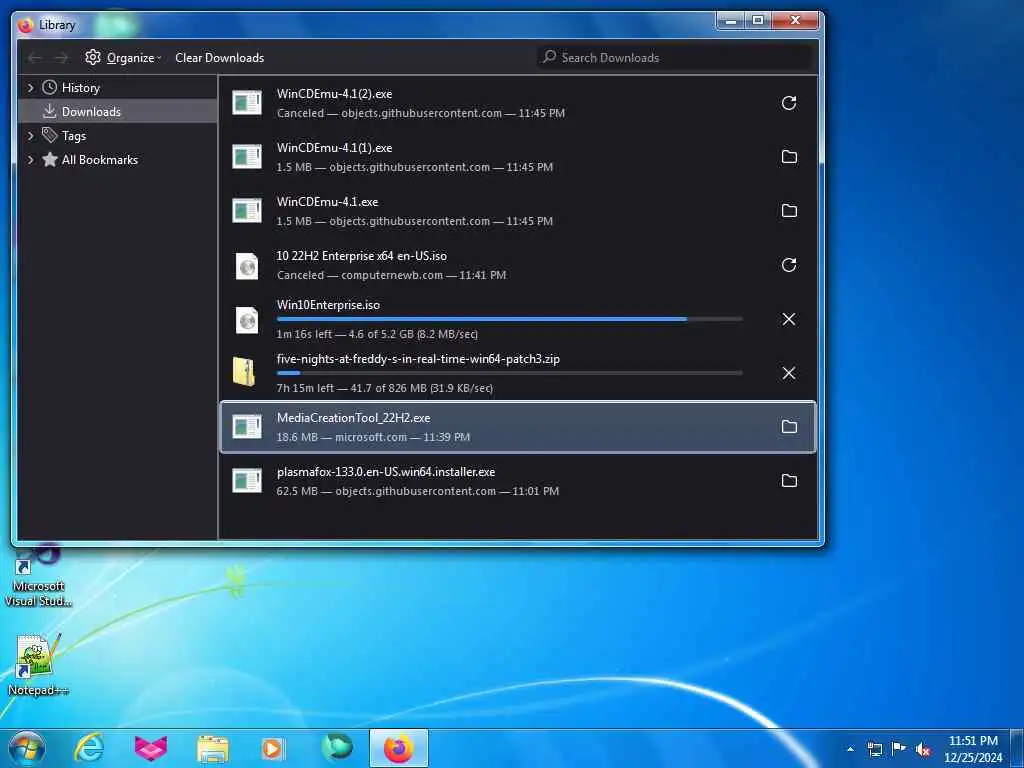This screenshot has height=768, width=1024.
Task: Open the Organize menu
Action: (123, 57)
